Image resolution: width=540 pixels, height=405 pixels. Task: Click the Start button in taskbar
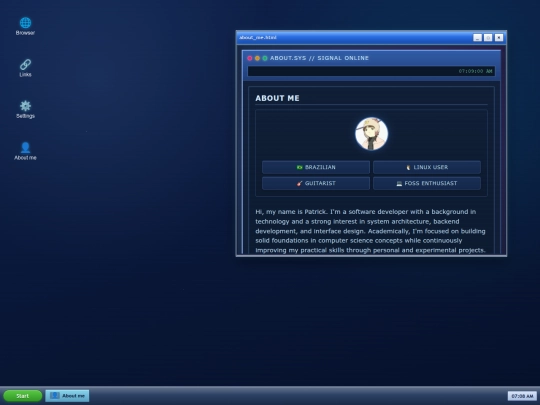[23, 396]
